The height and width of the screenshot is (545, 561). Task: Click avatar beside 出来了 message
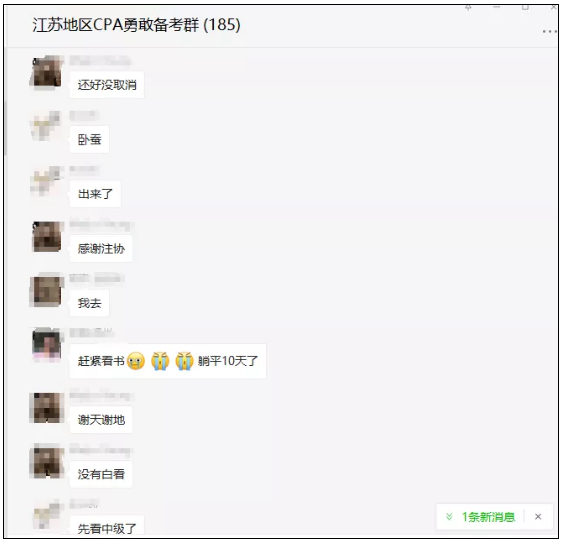tap(47, 181)
